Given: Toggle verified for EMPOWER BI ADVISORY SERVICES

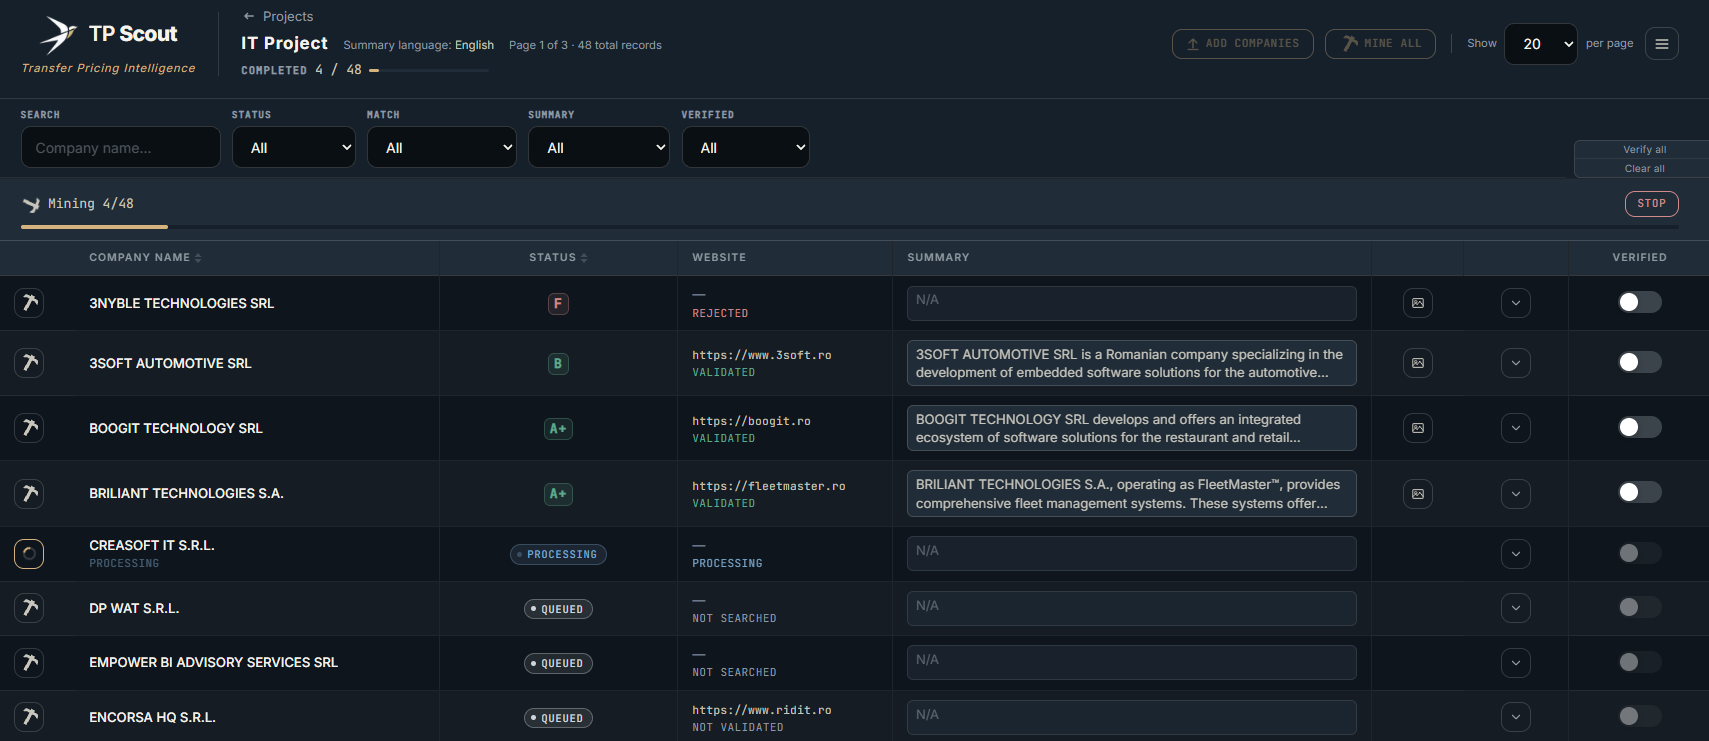Looking at the screenshot, I should [1640, 662].
